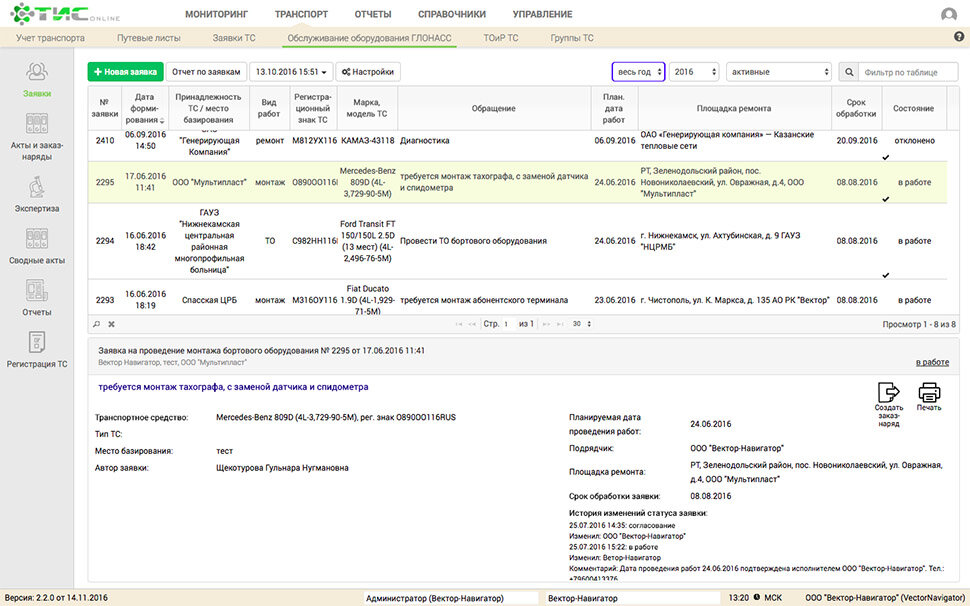970x606 pixels.
Task: Open the ТРАНСПОРТ menu
Action: click(x=301, y=14)
